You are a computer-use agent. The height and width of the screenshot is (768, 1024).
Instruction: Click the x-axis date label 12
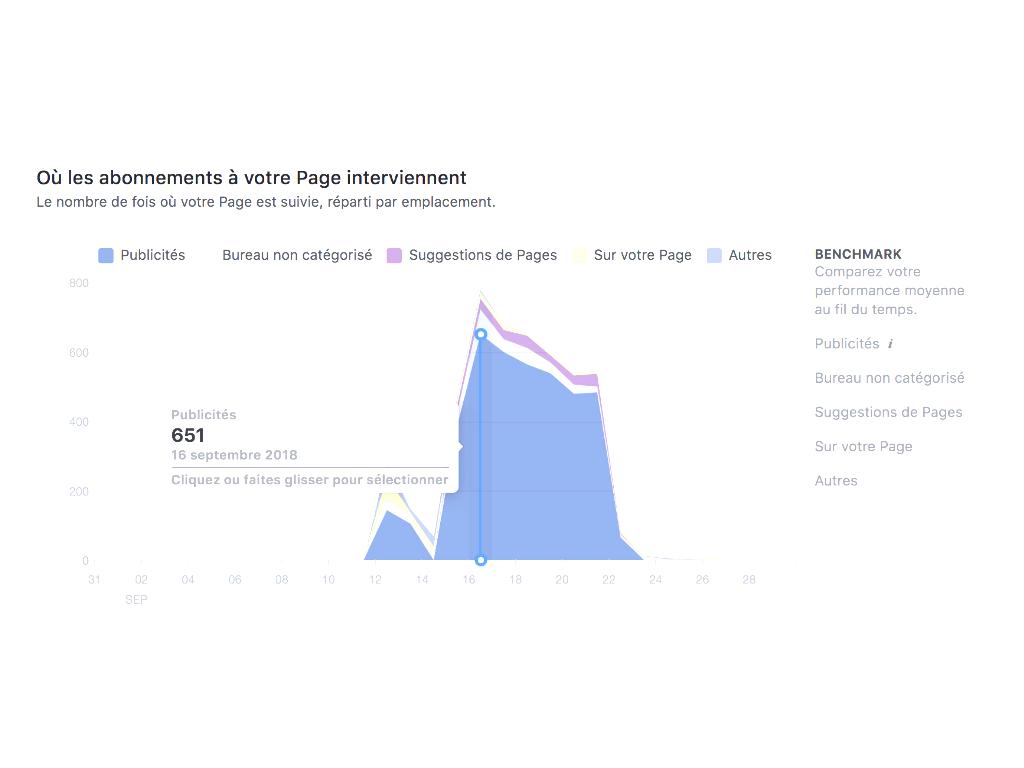click(x=375, y=580)
